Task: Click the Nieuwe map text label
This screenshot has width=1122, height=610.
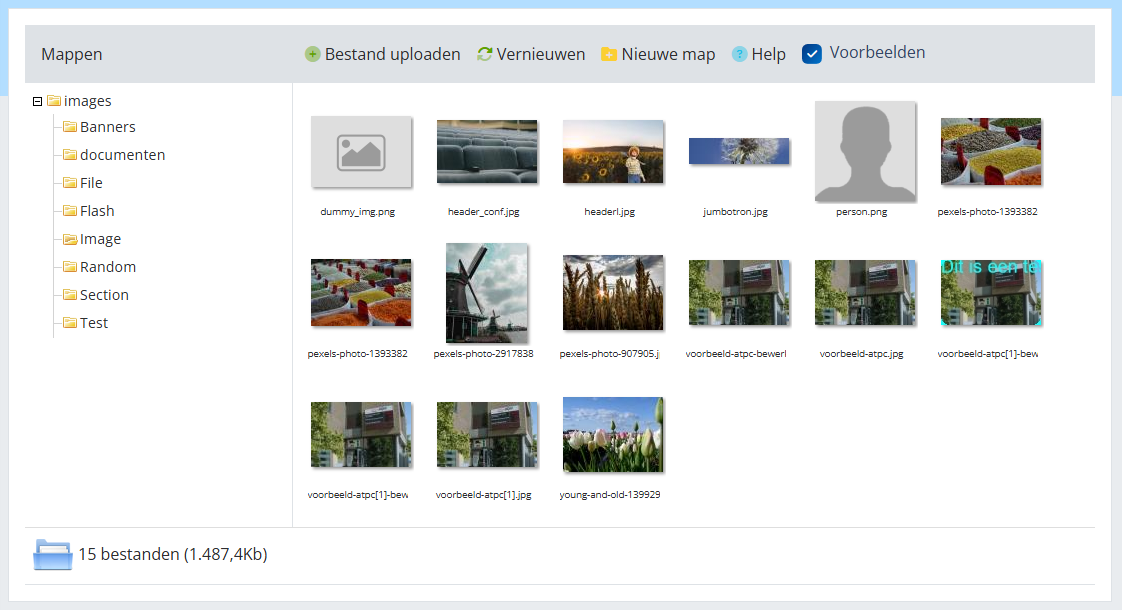Action: (668, 54)
